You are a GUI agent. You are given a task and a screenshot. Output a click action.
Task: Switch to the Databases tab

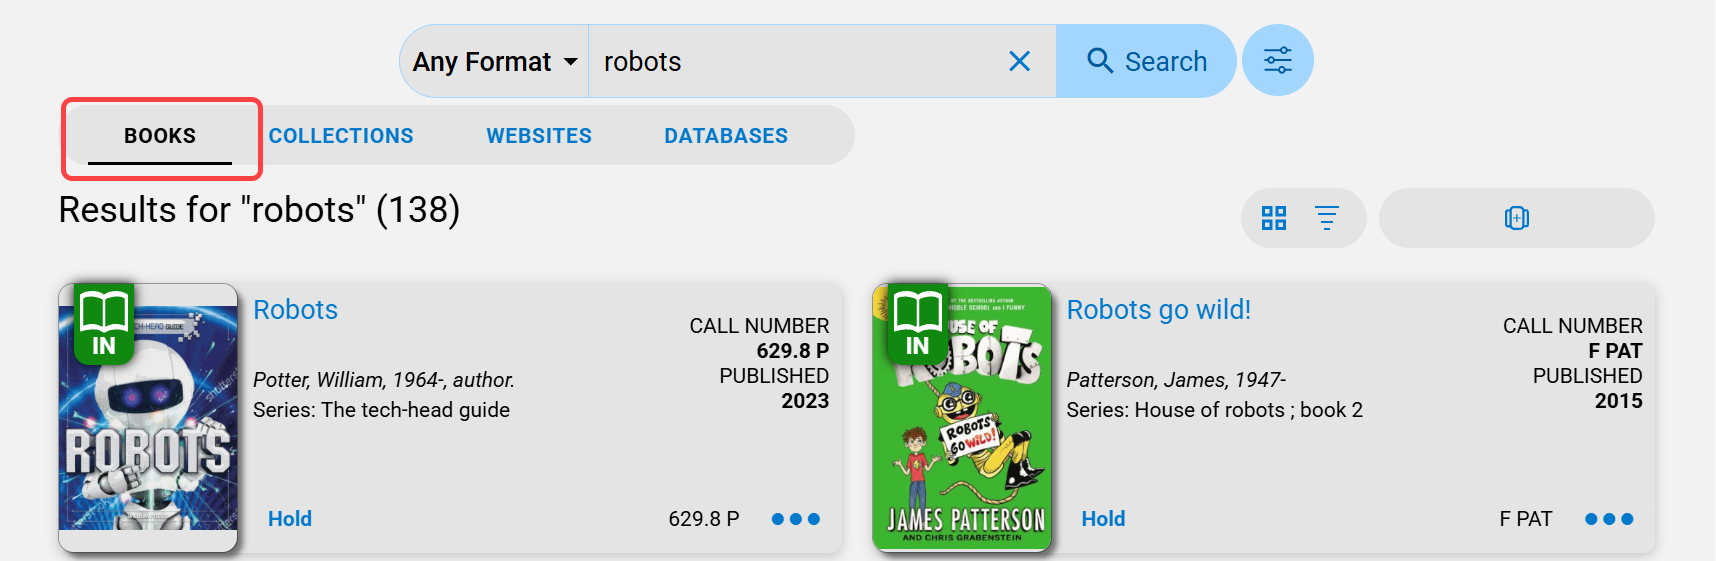[x=726, y=136]
